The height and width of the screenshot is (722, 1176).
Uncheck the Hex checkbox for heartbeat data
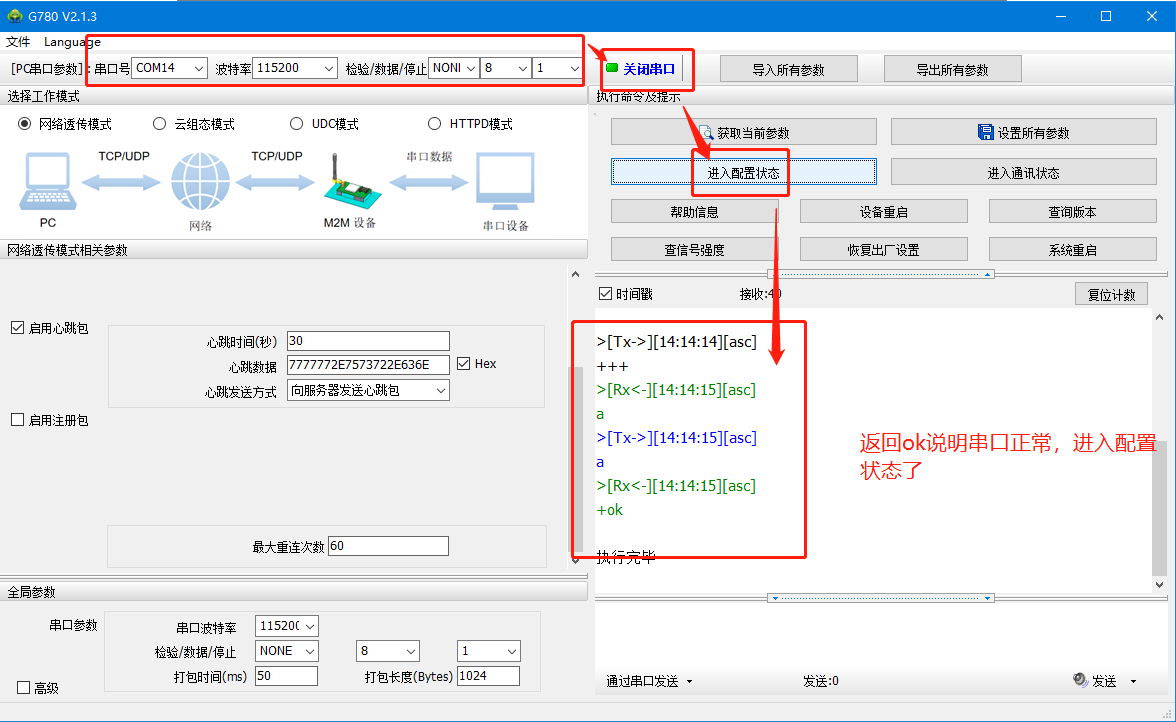click(x=464, y=364)
